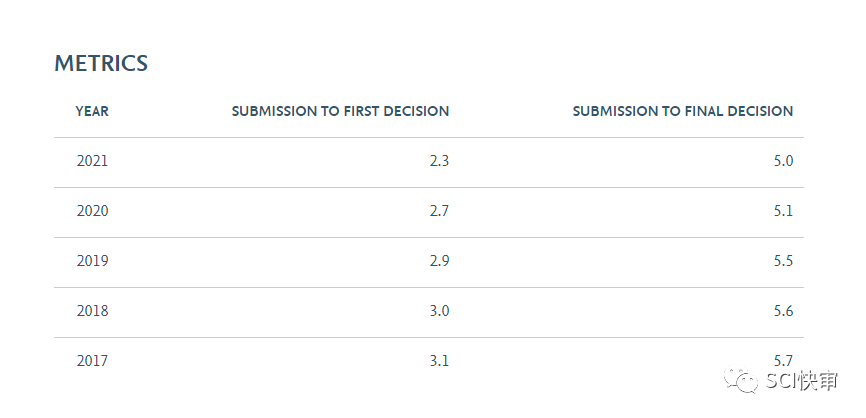866x418 pixels.
Task: Select the 2020 year row
Action: (92, 211)
